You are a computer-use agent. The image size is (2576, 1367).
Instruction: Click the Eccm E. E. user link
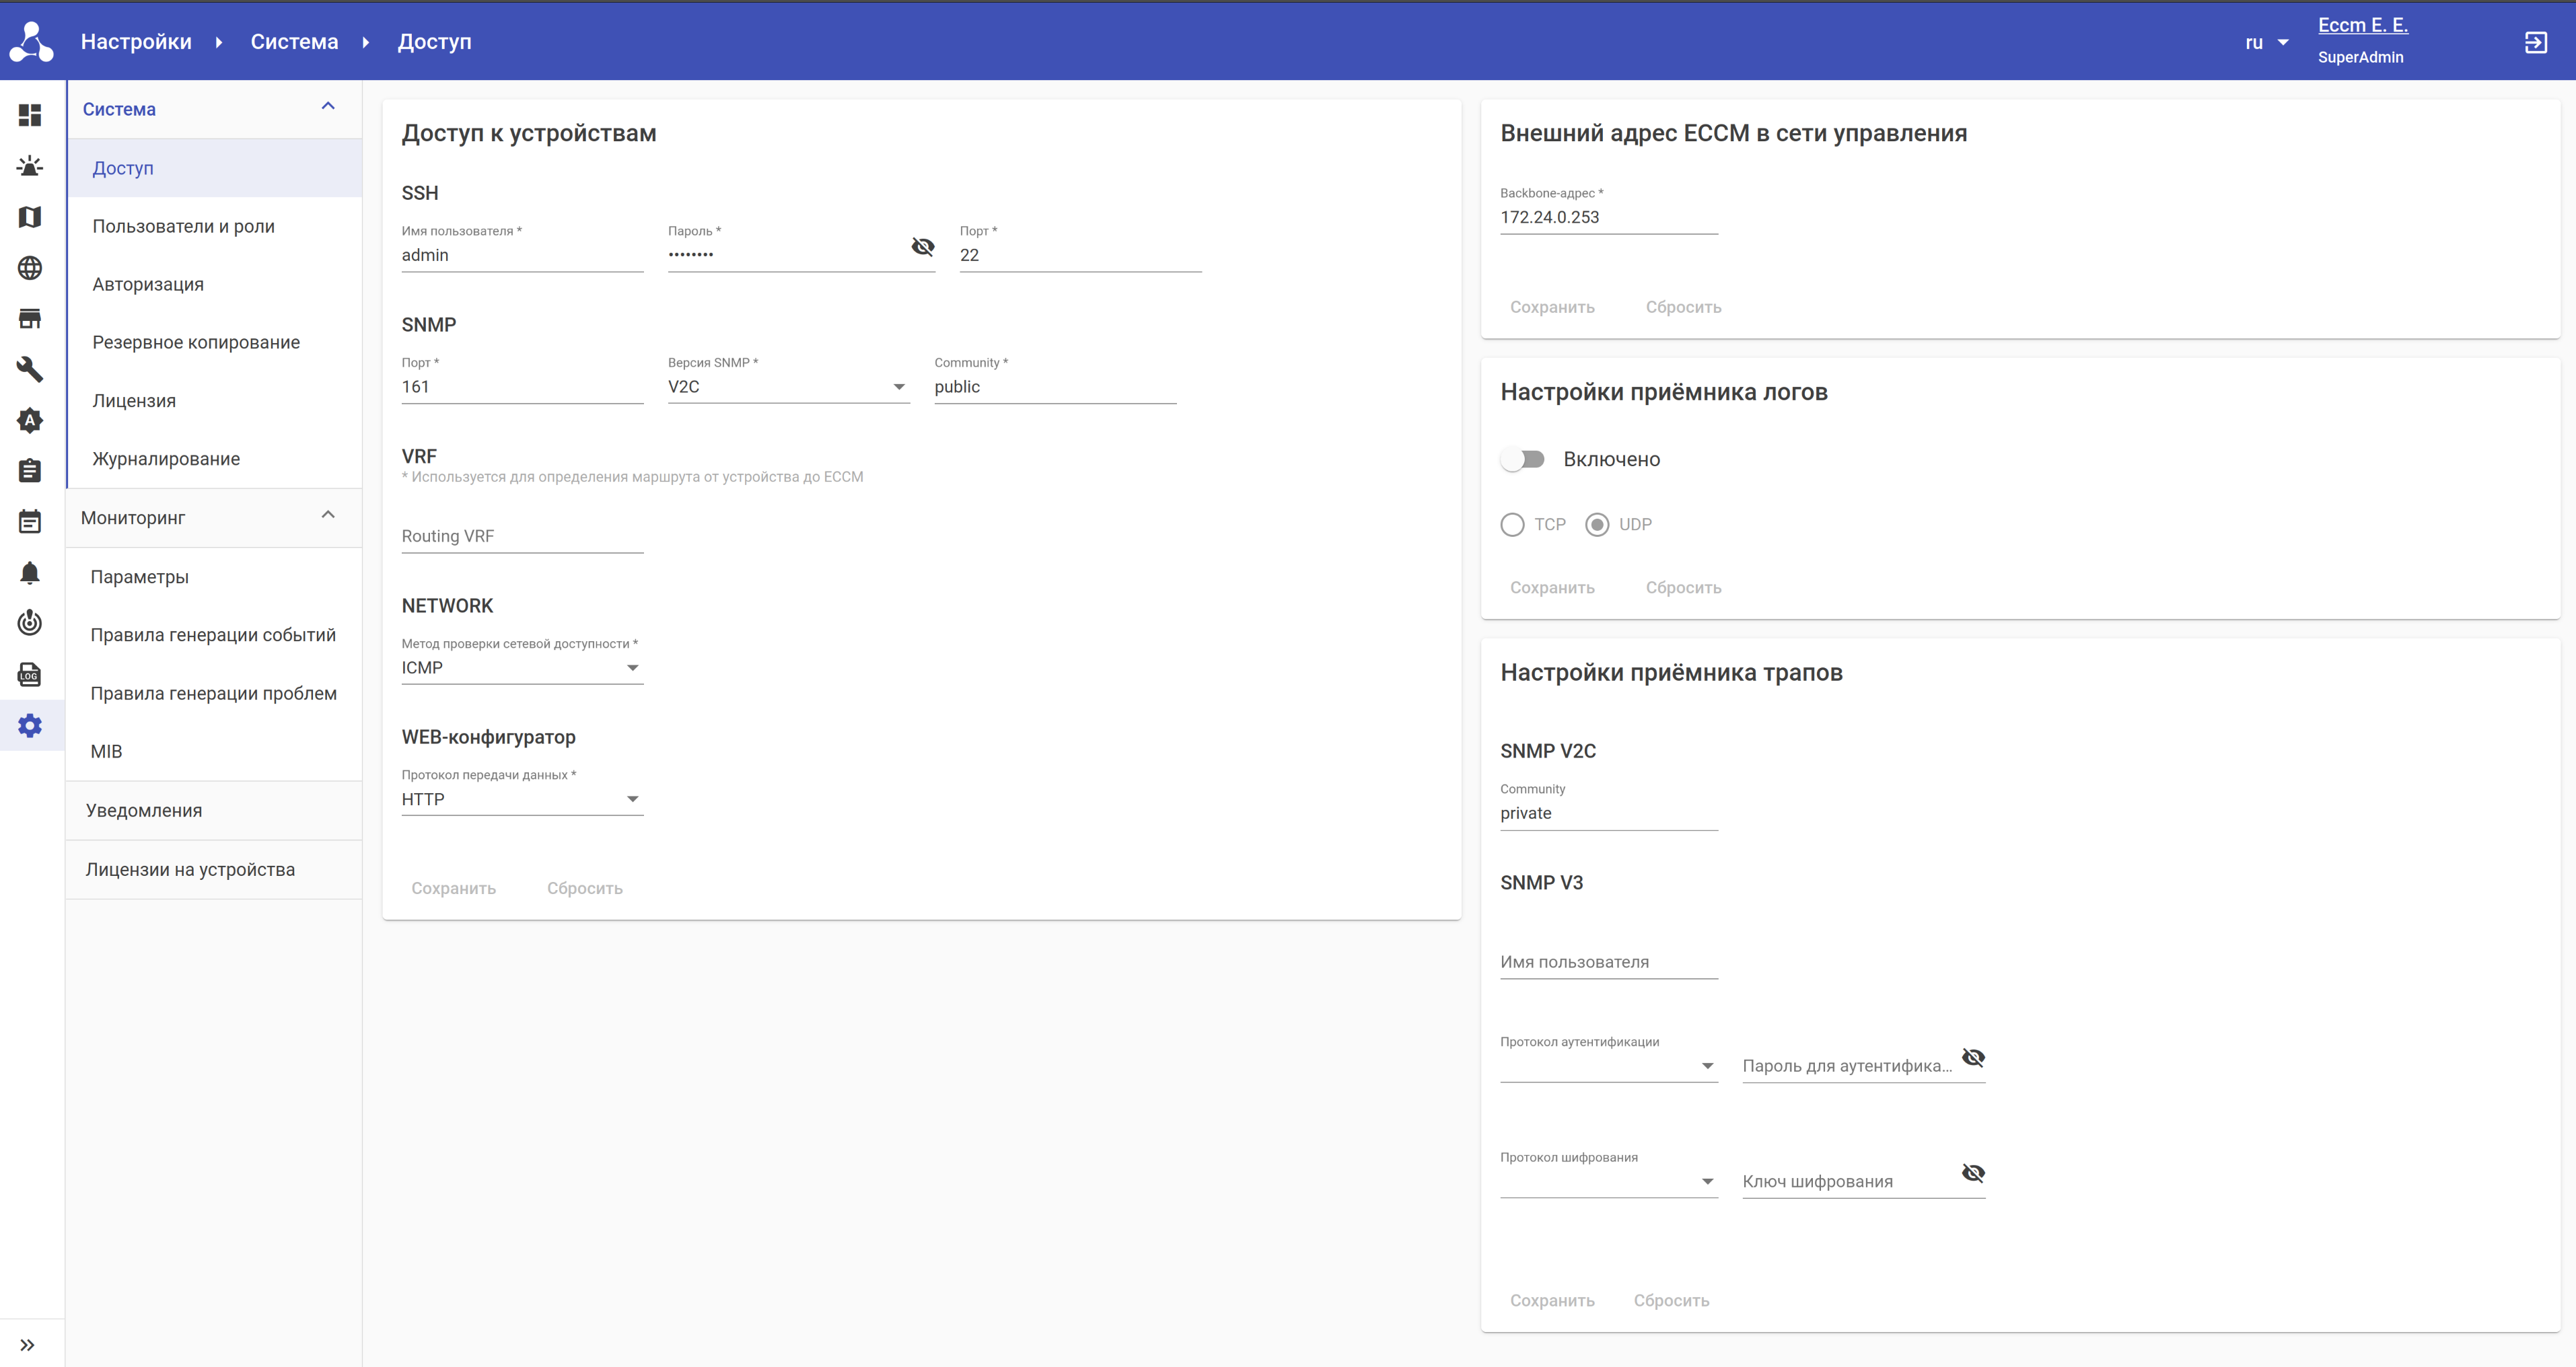pos(2362,26)
